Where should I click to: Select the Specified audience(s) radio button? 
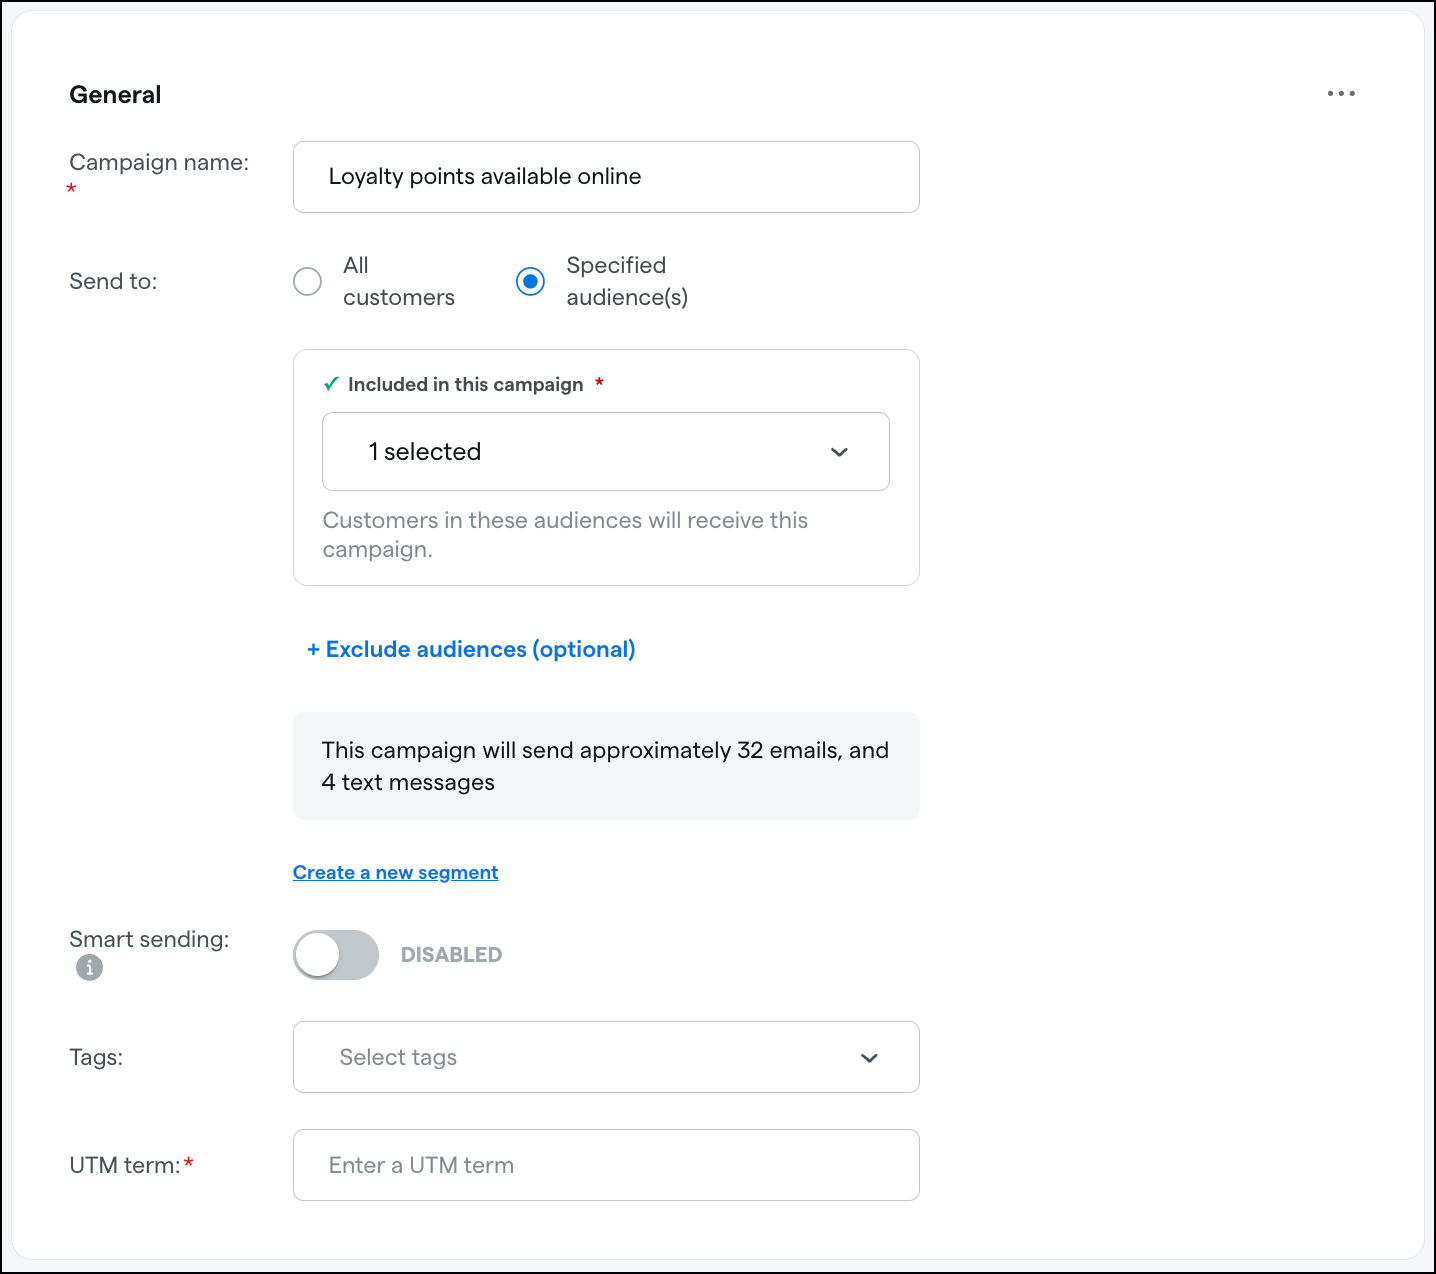pos(530,281)
